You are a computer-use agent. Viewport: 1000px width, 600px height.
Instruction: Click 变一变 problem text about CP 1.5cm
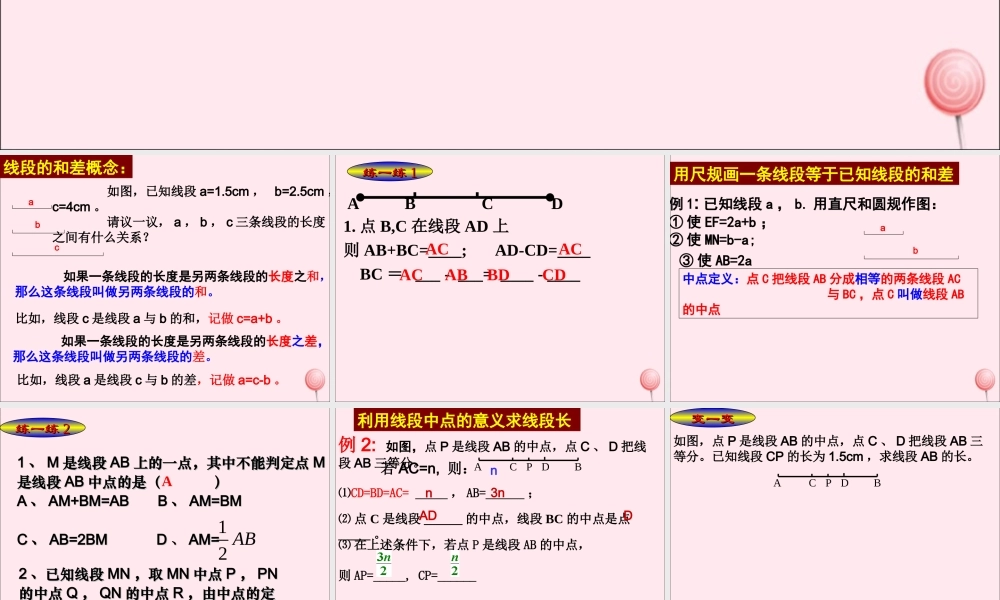(828, 448)
